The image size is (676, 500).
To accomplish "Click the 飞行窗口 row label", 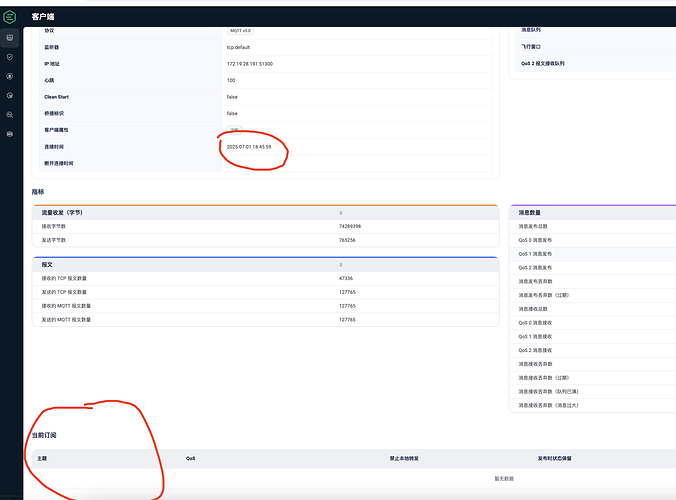I will coord(531,47).
